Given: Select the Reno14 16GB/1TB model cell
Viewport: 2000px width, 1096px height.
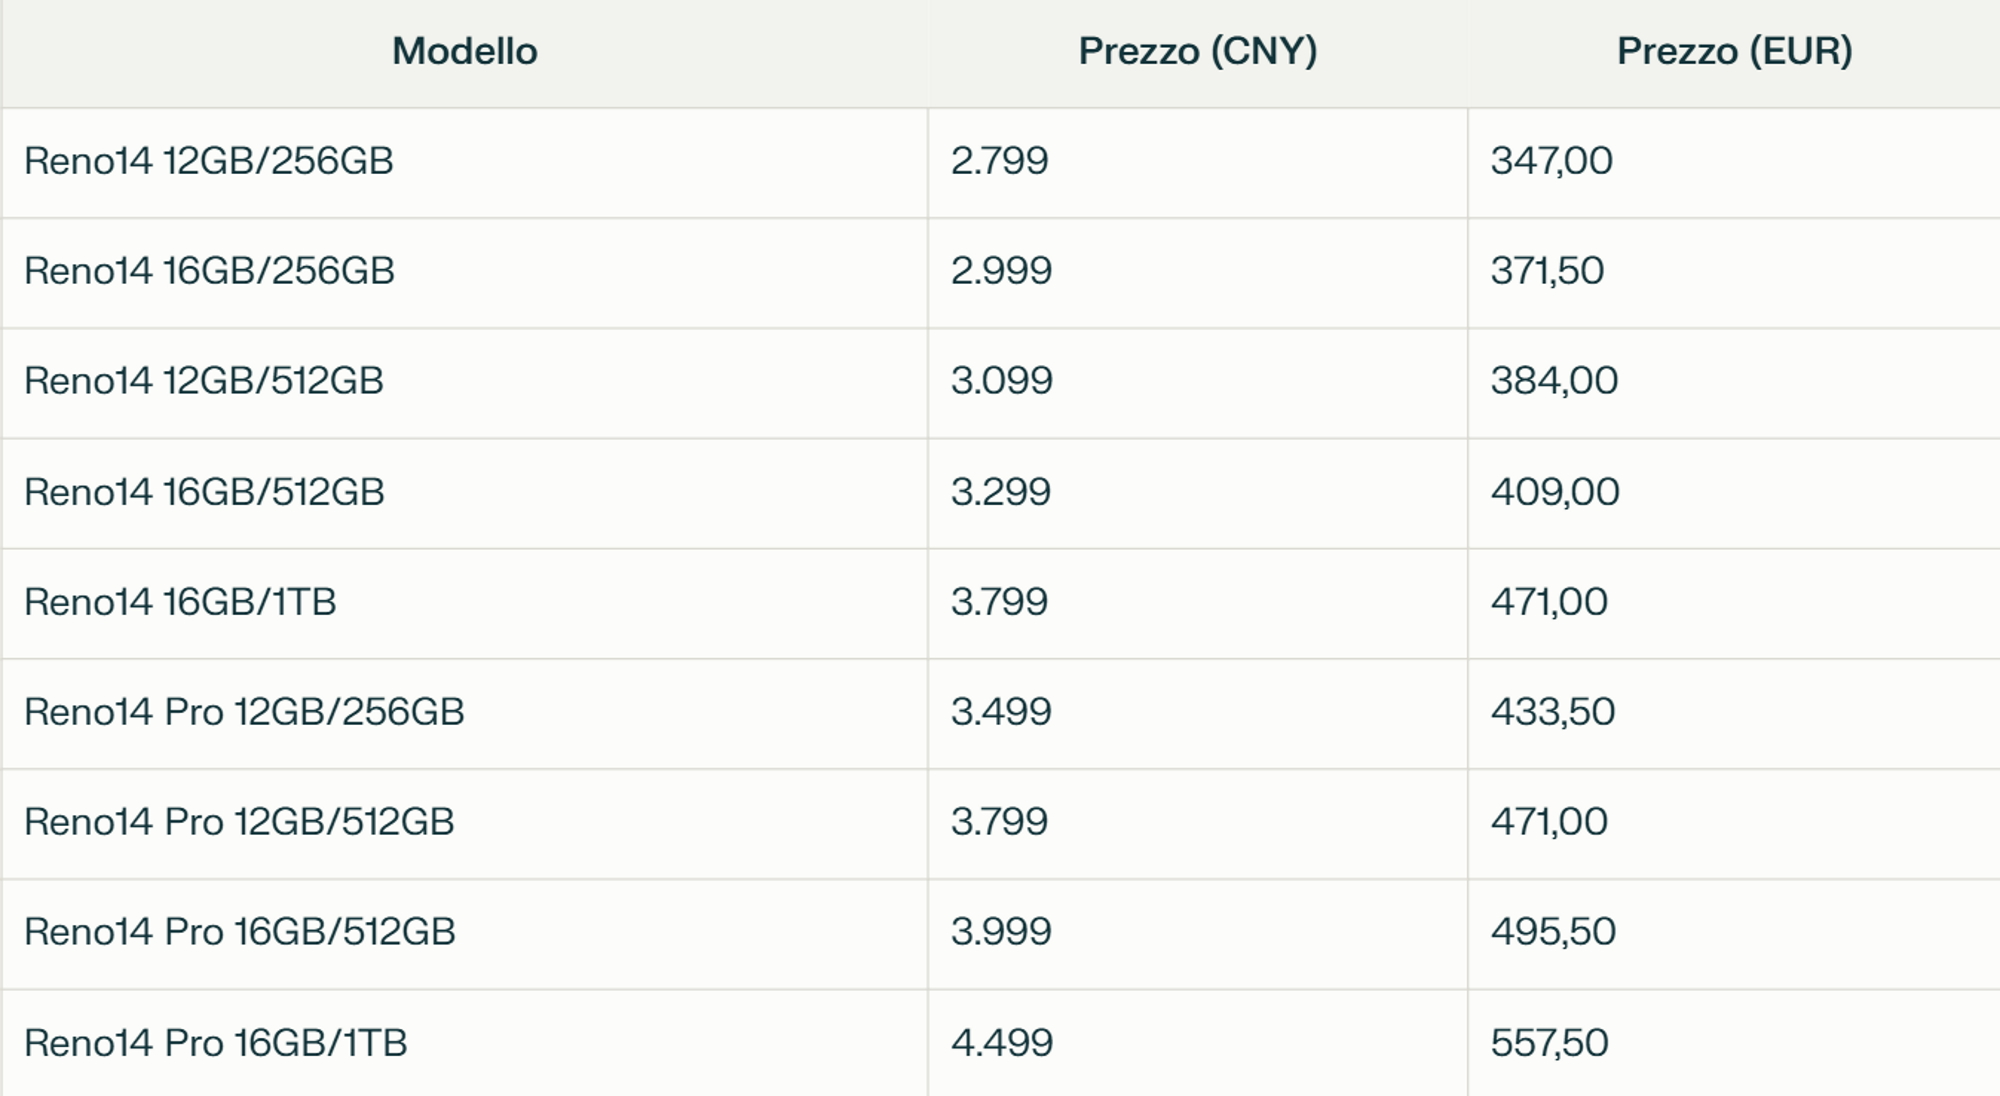Looking at the screenshot, I should tap(465, 603).
